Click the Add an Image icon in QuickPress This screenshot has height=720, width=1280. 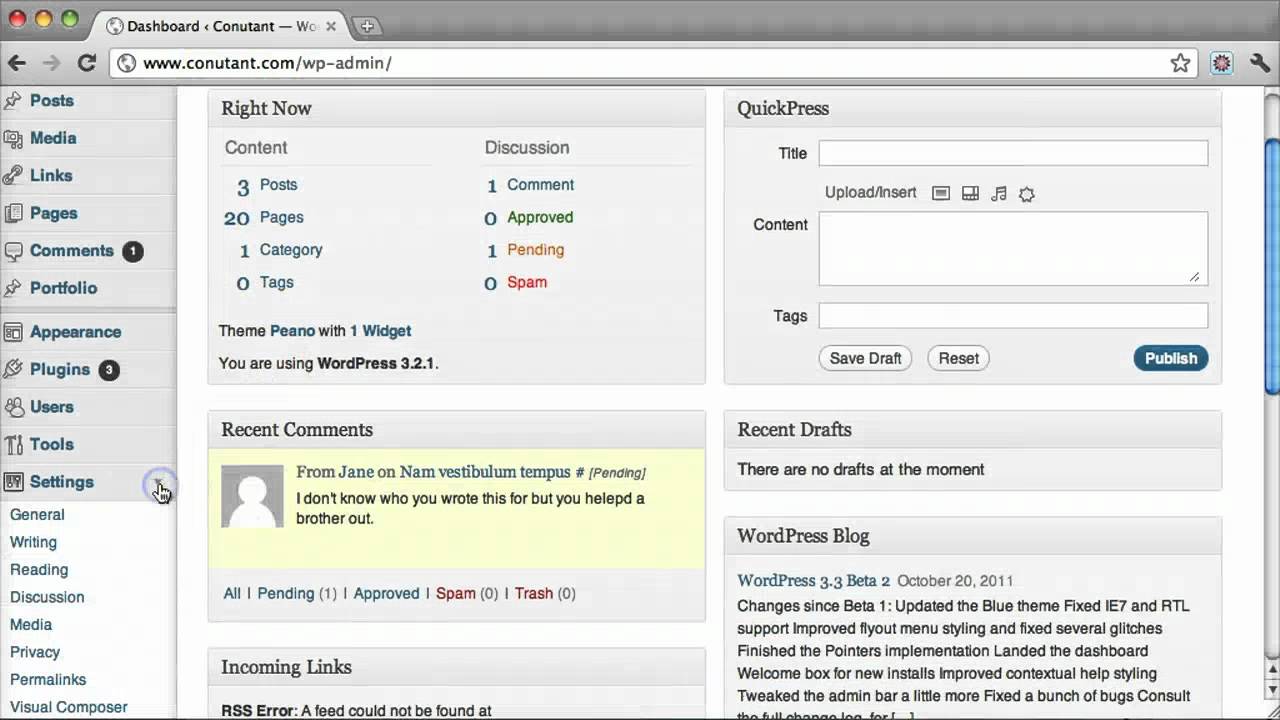[941, 193]
